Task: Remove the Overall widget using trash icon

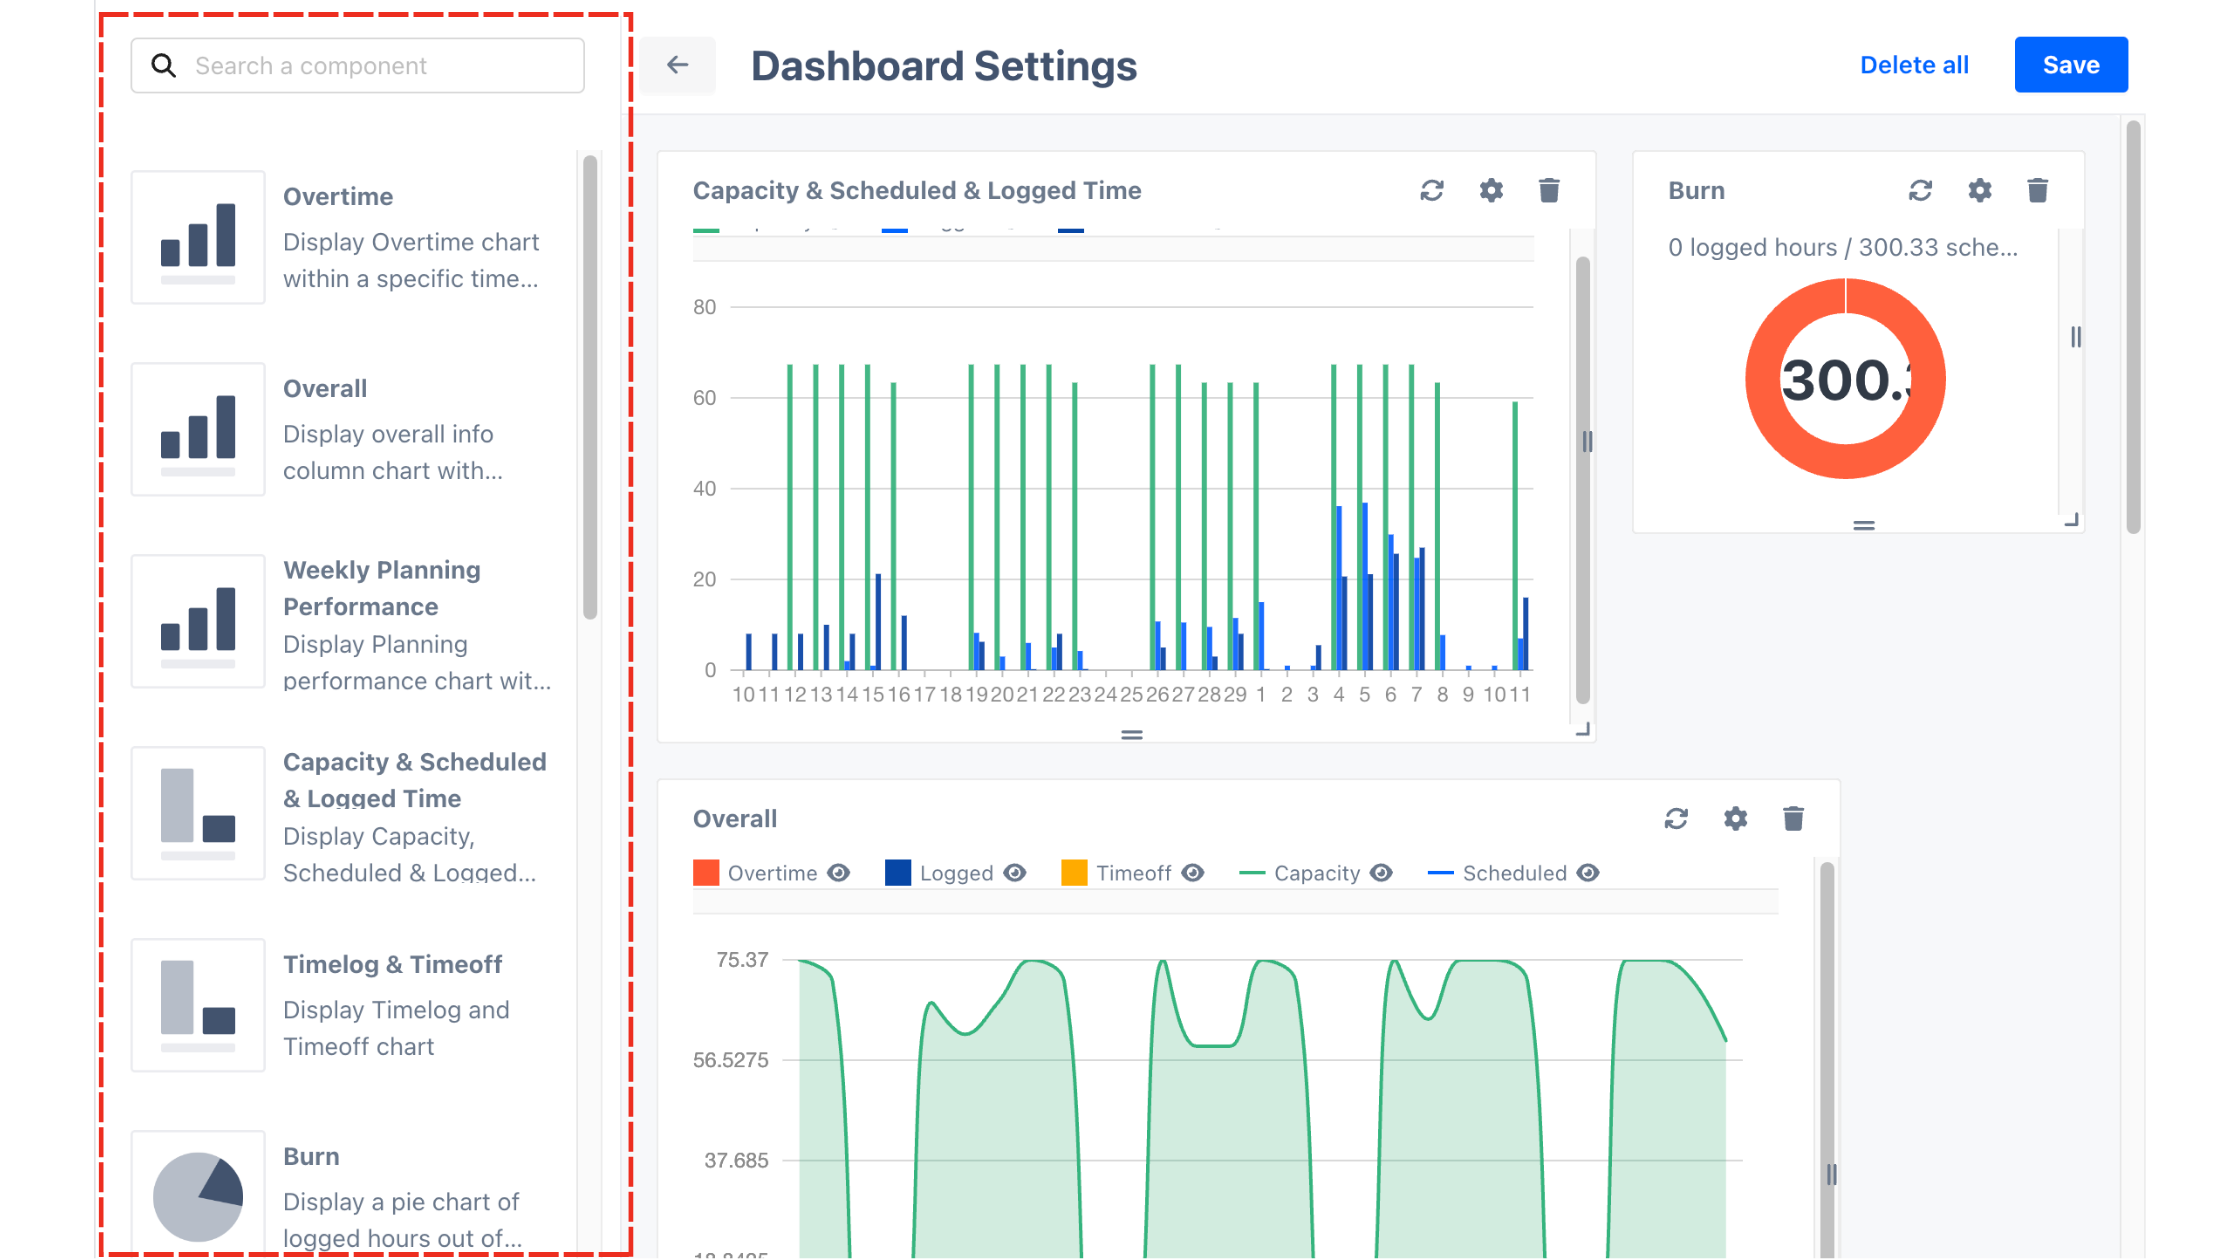Action: 1793,819
